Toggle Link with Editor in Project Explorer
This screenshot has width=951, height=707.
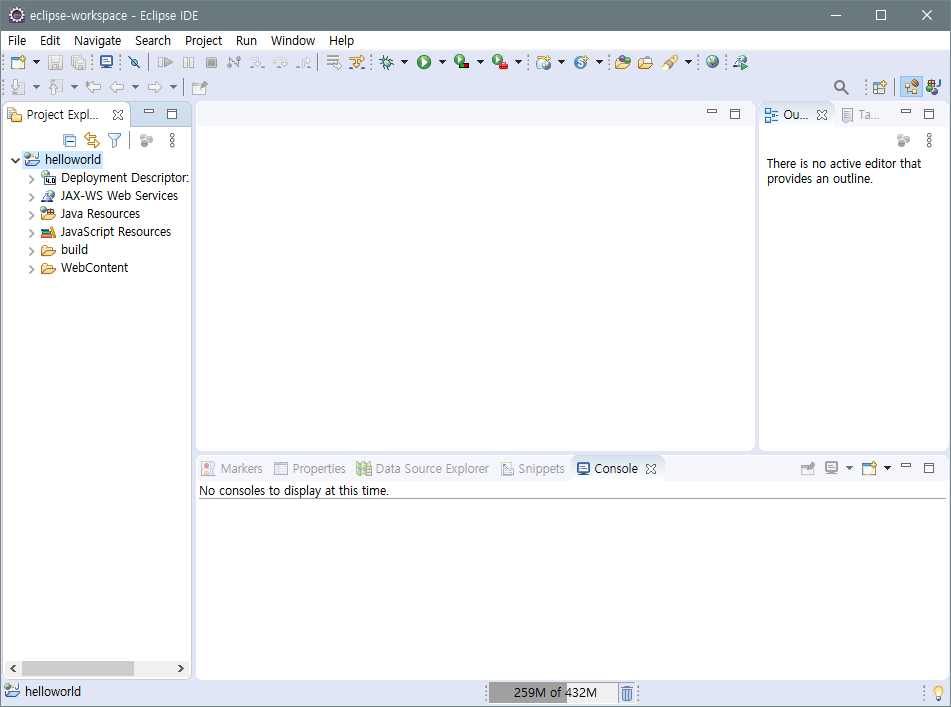pyautogui.click(x=92, y=140)
